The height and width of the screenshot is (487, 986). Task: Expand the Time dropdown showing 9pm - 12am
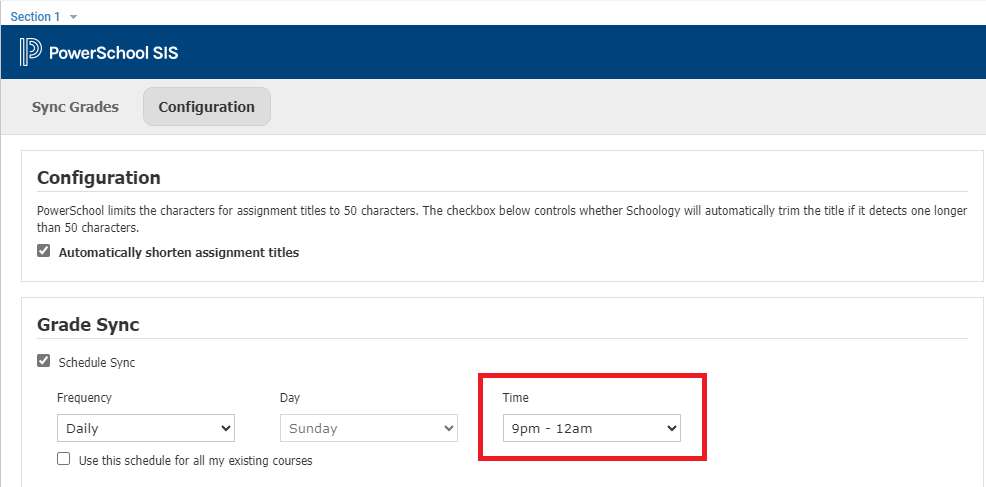(x=591, y=429)
